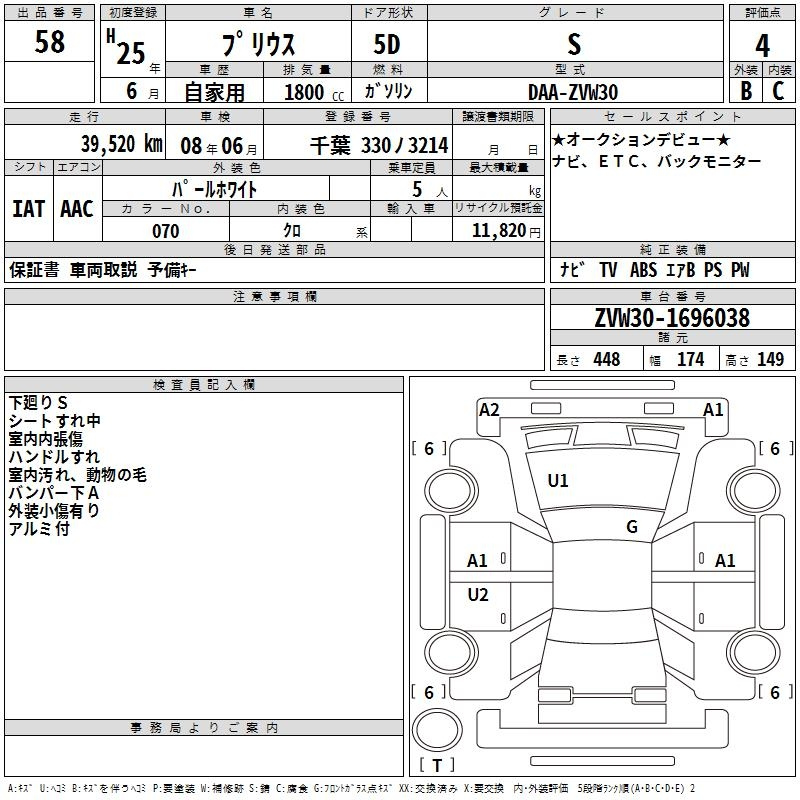Click the A2 damage marker on the diagram
Image resolution: width=800 pixels, height=800 pixels.
pos(489,409)
